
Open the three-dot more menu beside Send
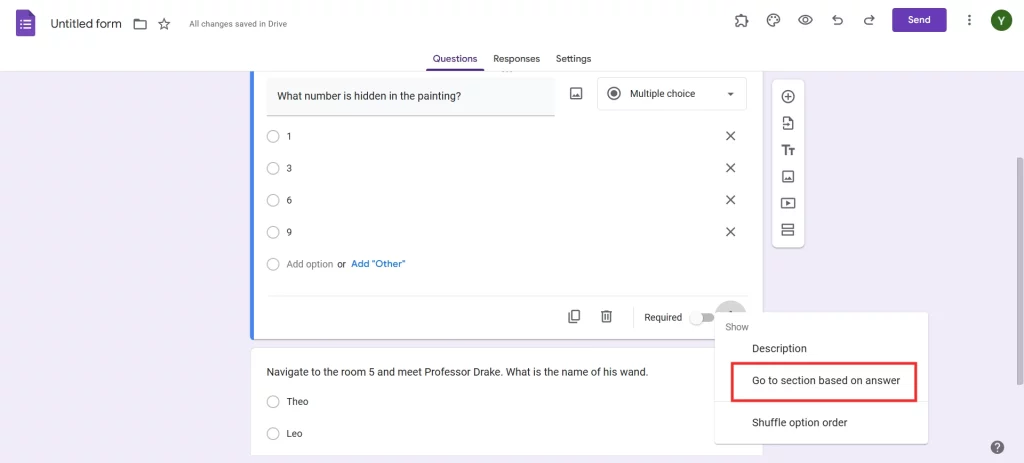tap(969, 20)
